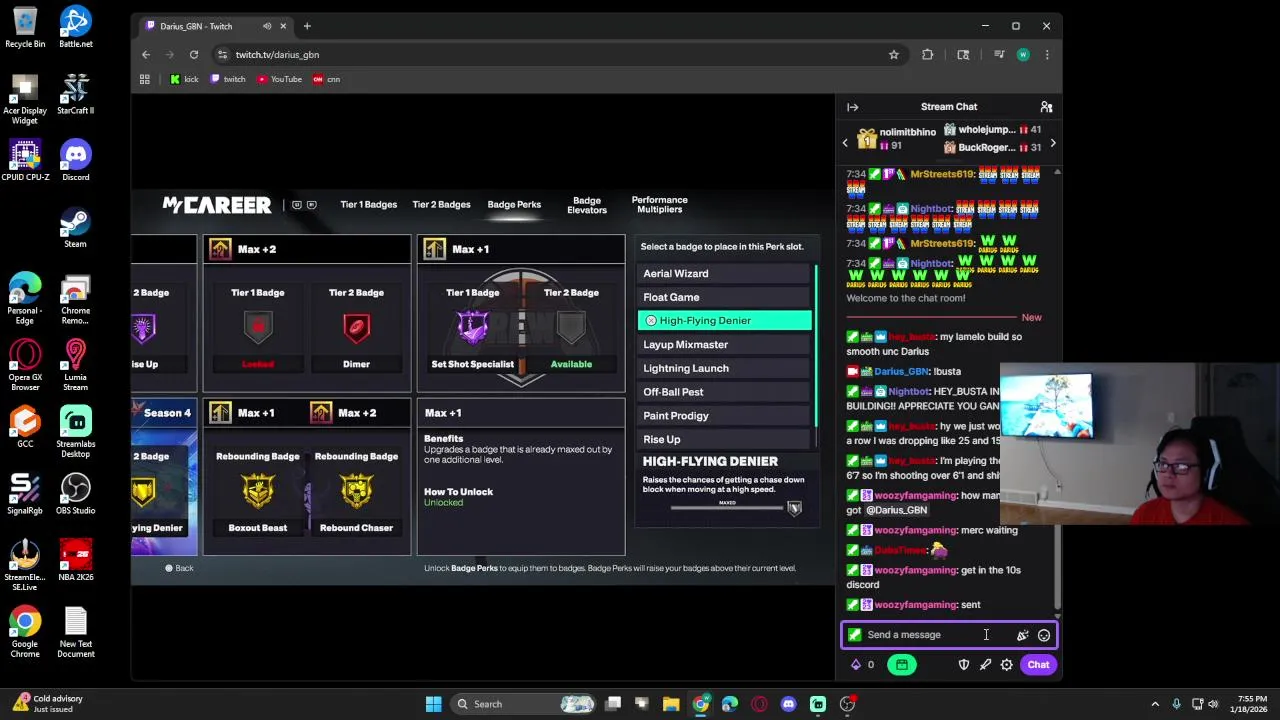Click the Dimer badge icon
The height and width of the screenshot is (720, 1280).
click(x=356, y=327)
